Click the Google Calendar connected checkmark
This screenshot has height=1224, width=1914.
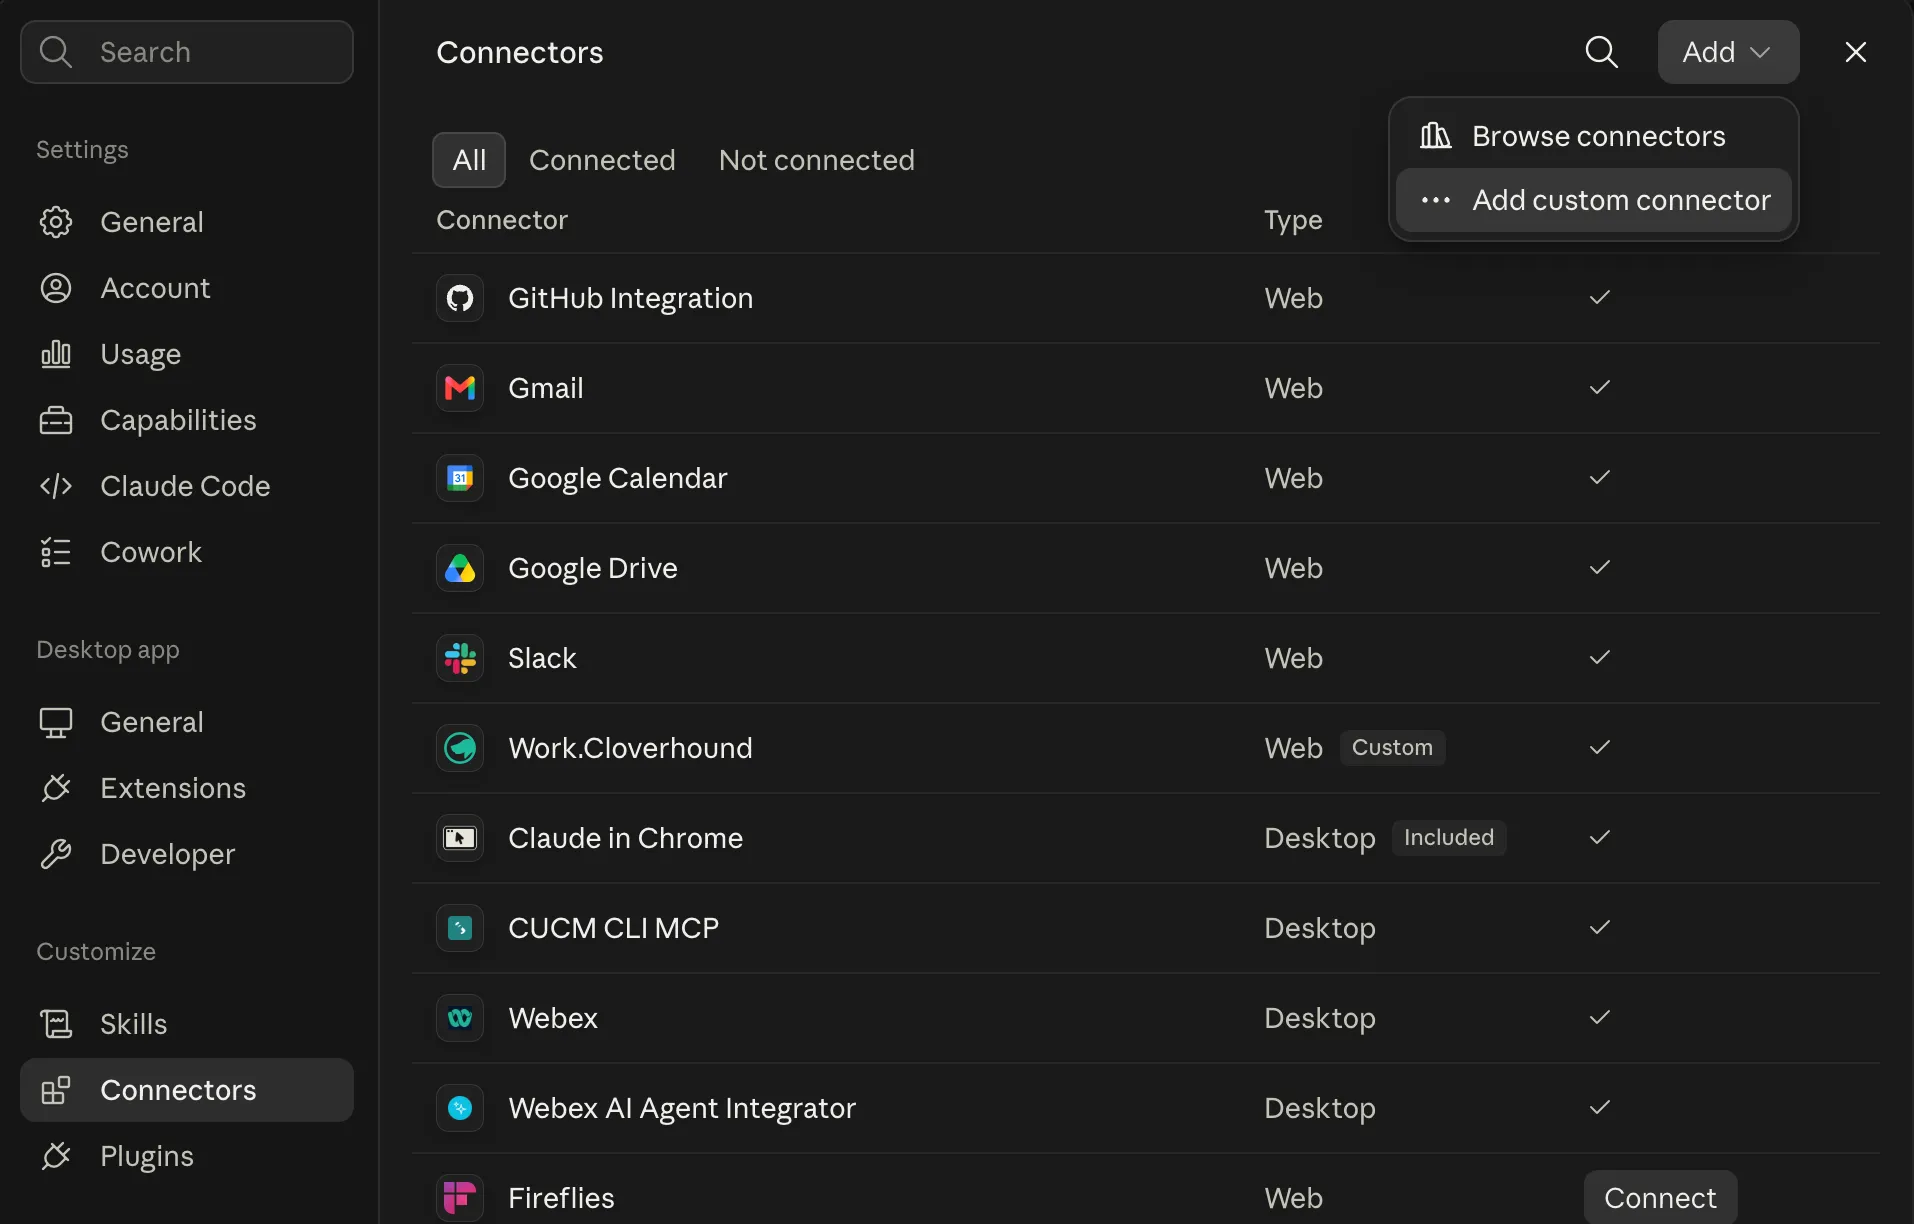[x=1600, y=477]
